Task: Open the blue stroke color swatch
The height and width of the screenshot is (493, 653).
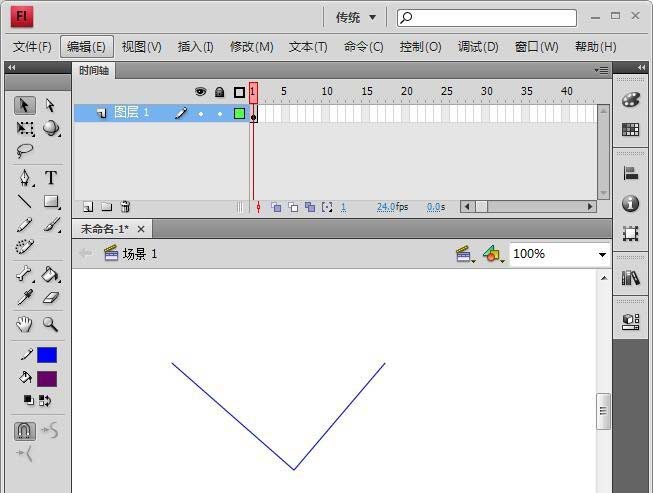Action: point(47,355)
